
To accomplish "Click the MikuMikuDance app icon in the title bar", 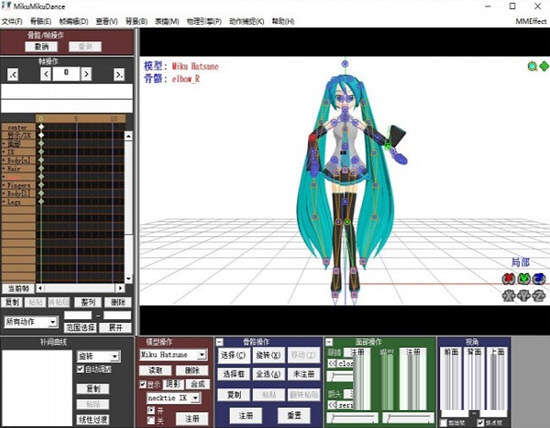I will pyautogui.click(x=6, y=6).
